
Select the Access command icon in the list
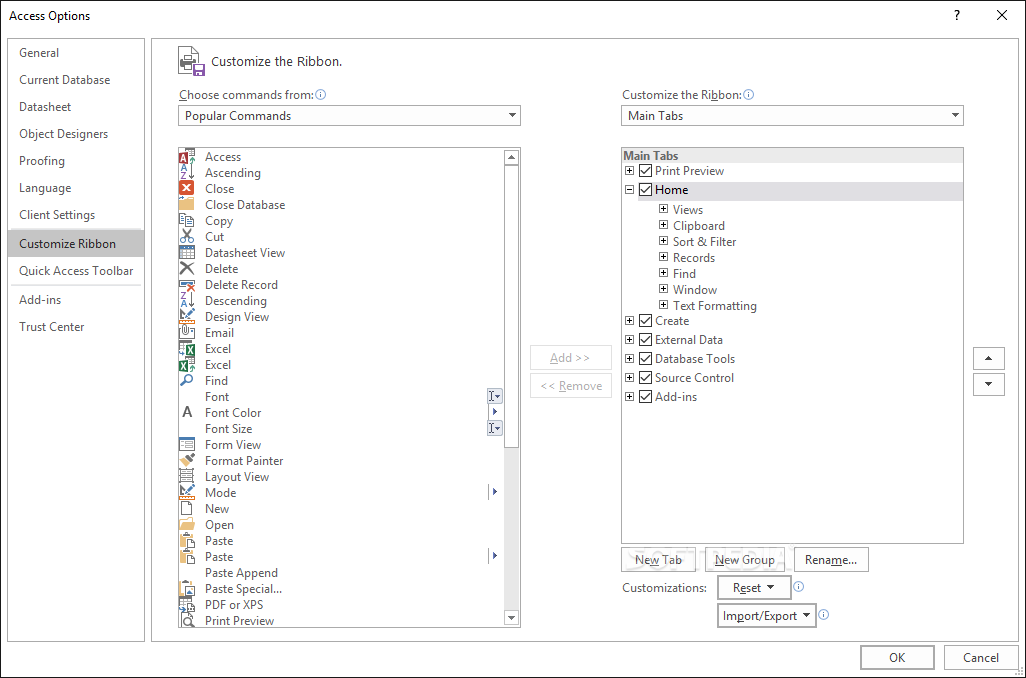pos(187,157)
